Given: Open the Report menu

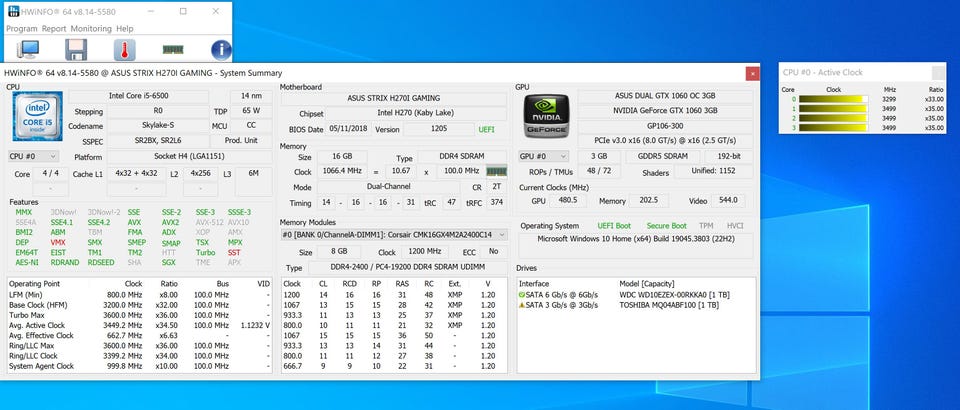Looking at the screenshot, I should coord(54,29).
